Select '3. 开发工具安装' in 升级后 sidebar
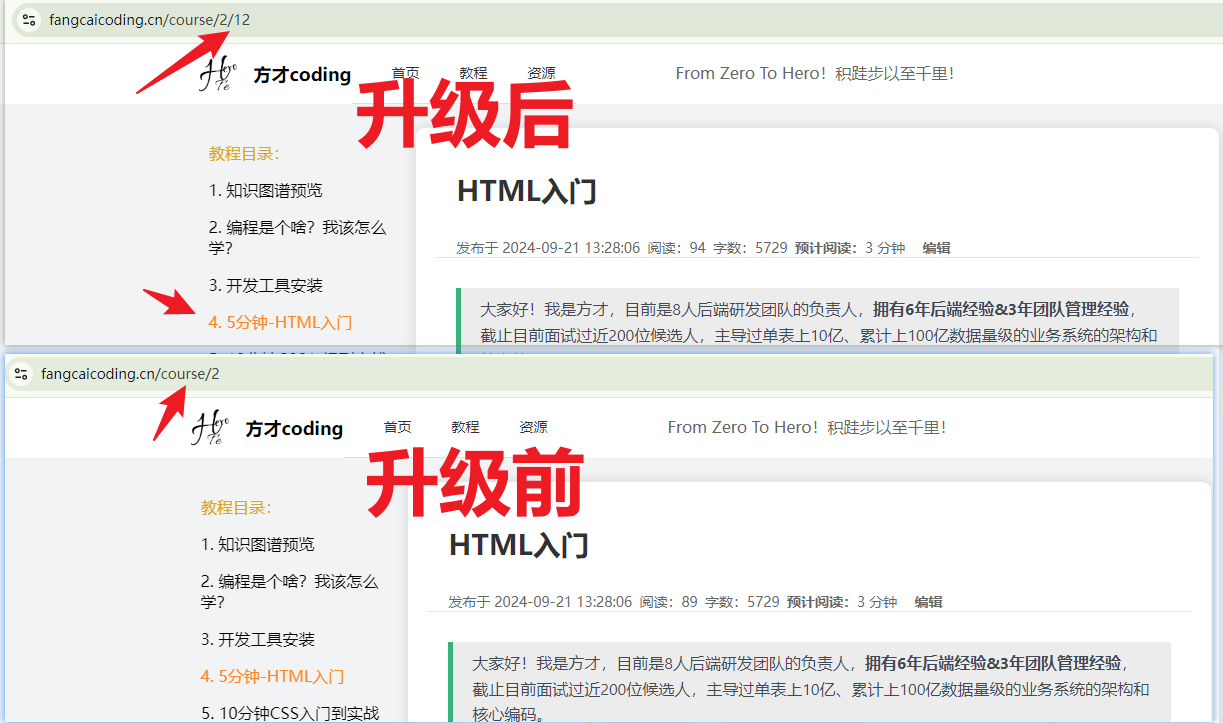This screenshot has width=1223, height=723. tap(266, 285)
